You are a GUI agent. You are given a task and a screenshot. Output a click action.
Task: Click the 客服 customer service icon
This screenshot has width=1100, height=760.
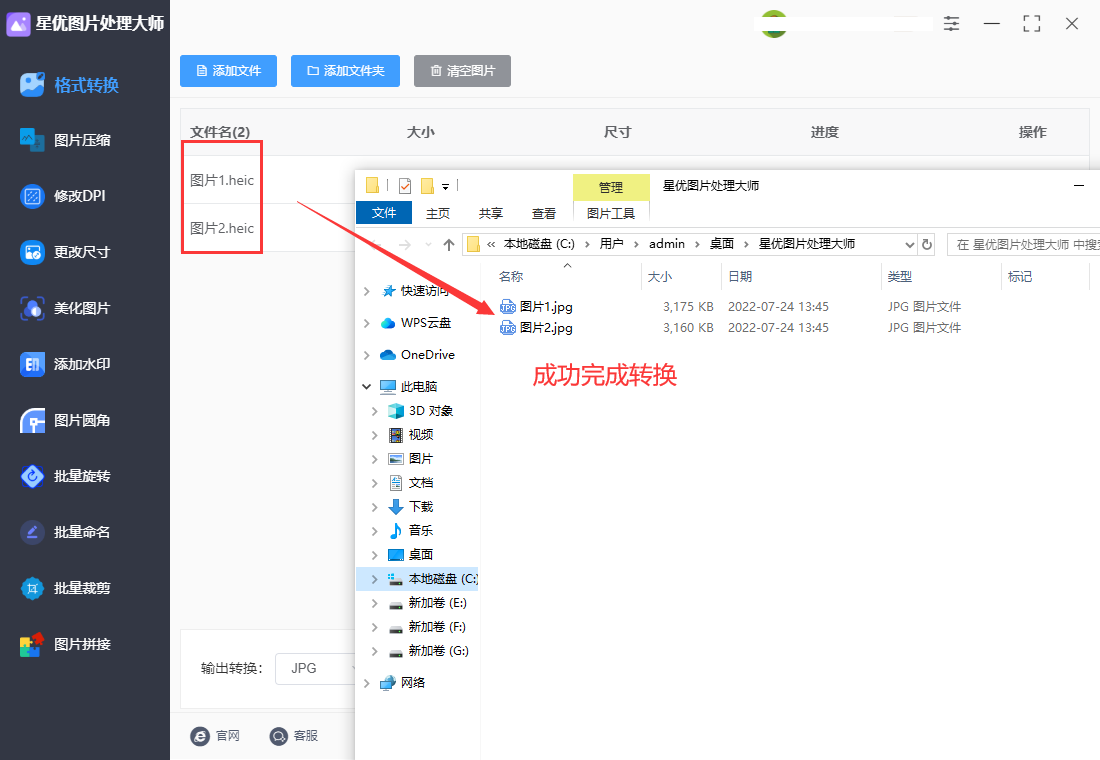tap(279, 735)
